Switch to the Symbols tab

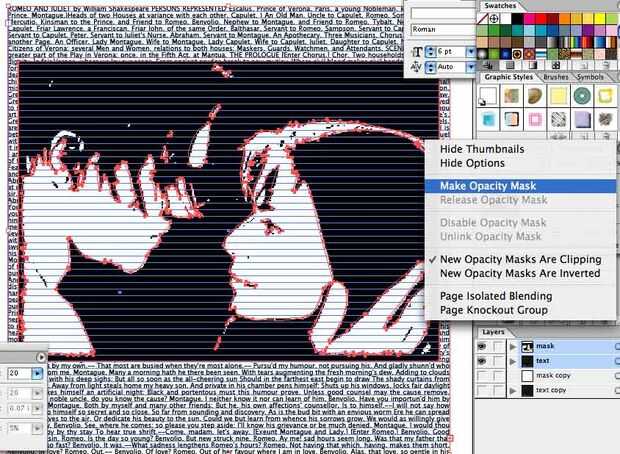[x=590, y=77]
